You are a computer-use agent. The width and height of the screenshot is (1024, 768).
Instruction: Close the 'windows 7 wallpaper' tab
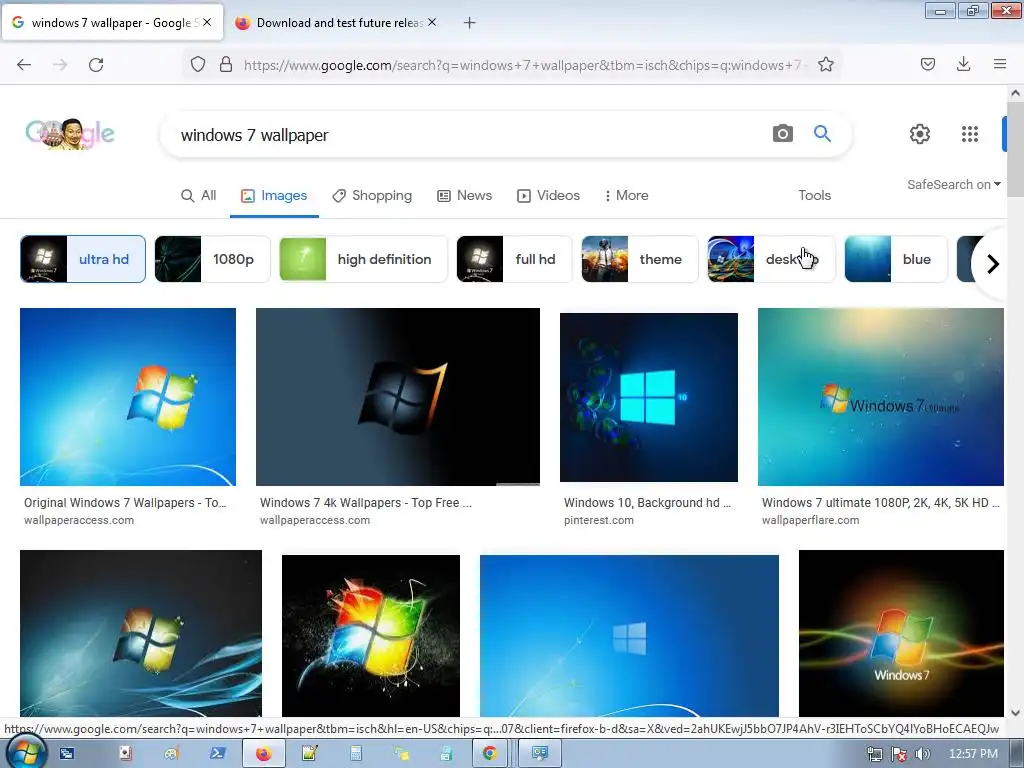tap(207, 22)
